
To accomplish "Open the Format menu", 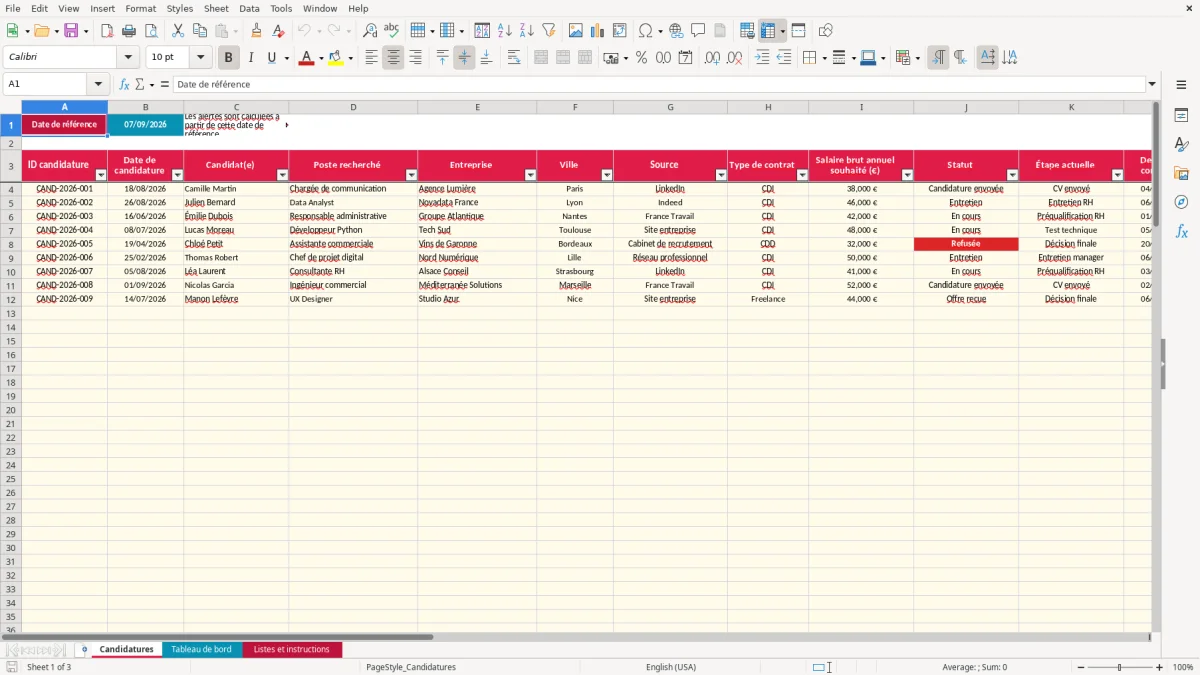I will point(141,8).
